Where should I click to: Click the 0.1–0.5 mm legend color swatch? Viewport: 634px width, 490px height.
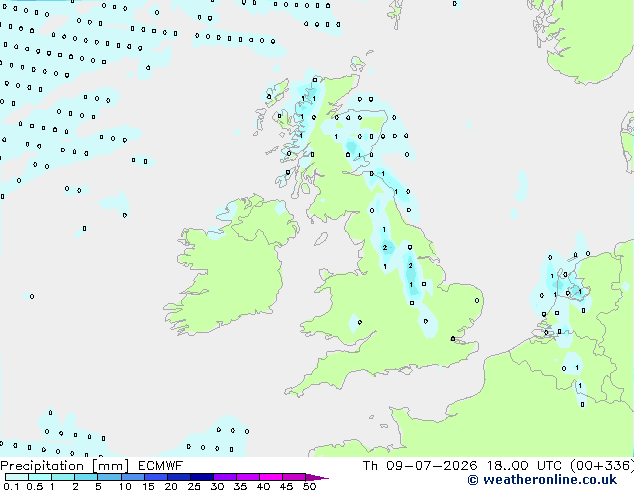[x=17, y=477]
